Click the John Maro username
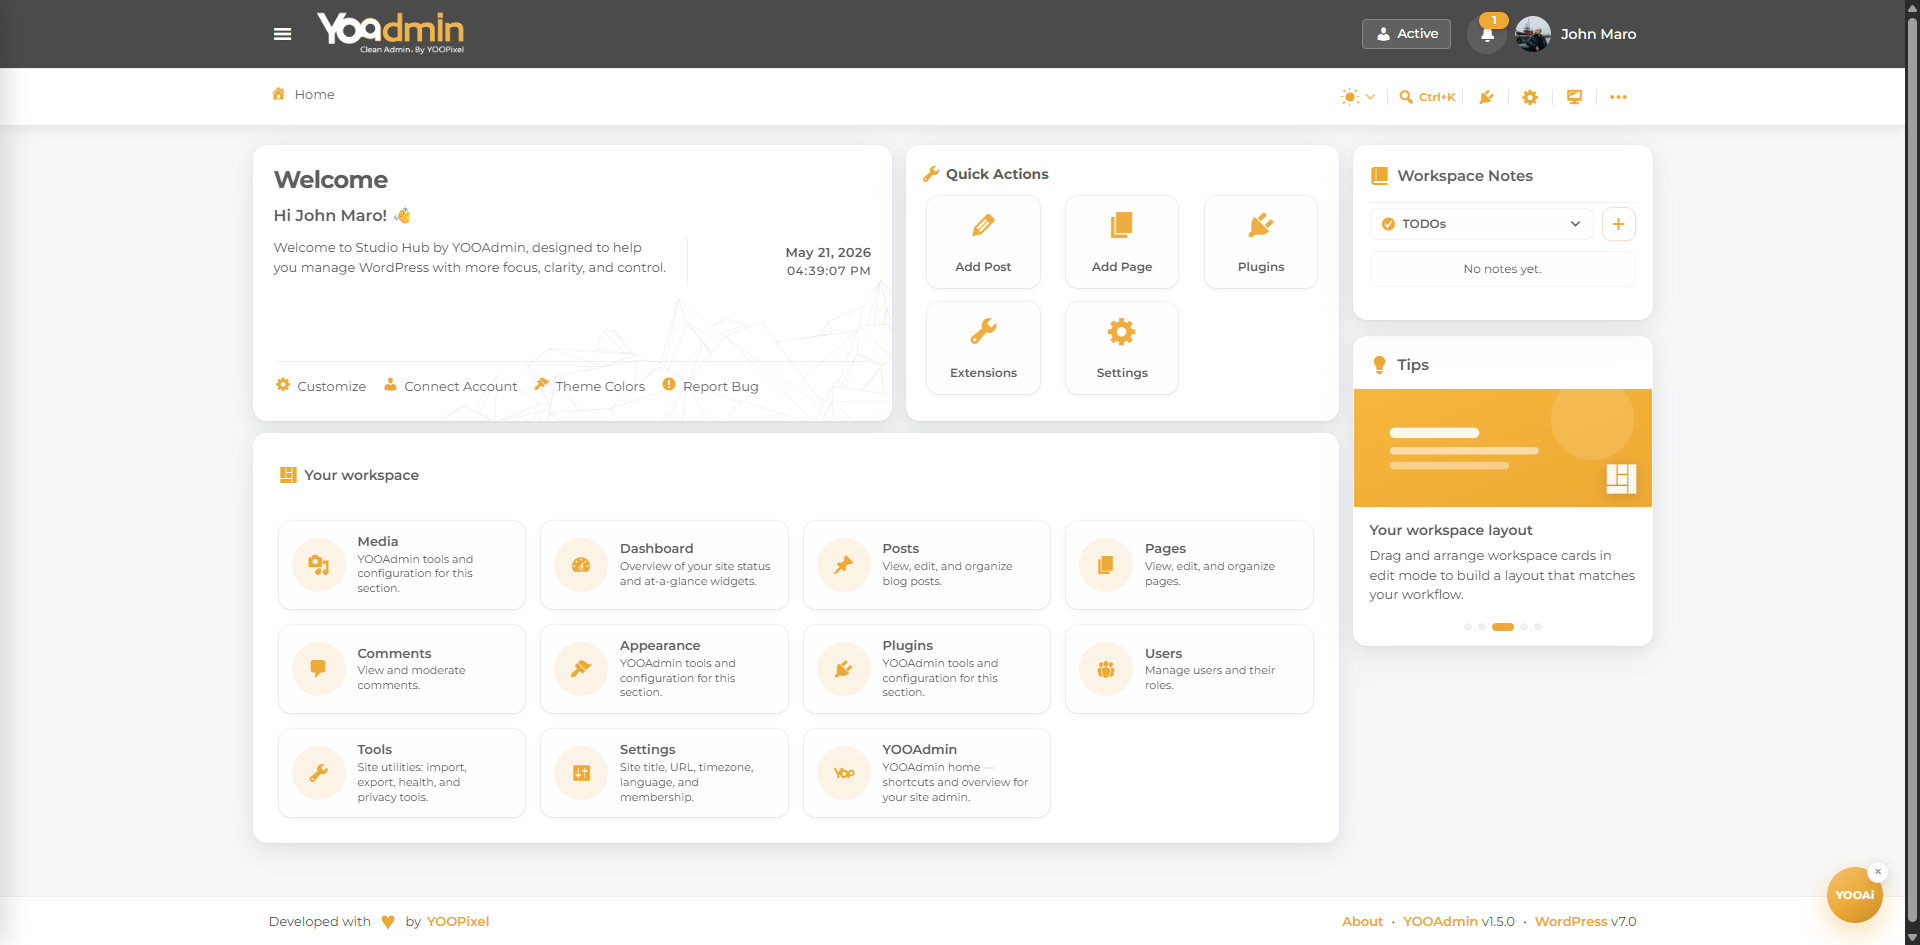Viewport: 1920px width, 945px height. pos(1598,34)
